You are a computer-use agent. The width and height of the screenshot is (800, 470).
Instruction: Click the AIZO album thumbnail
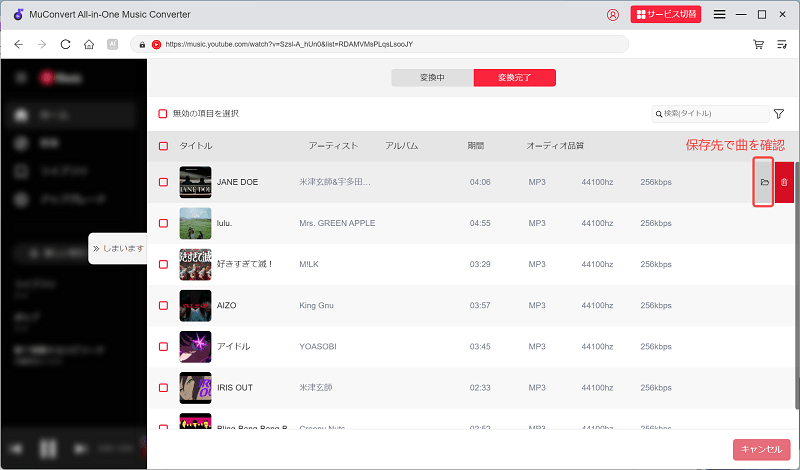click(x=195, y=305)
